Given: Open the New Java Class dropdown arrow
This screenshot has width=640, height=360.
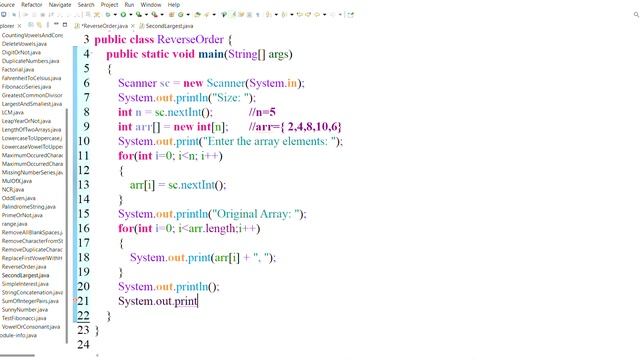Looking at the screenshot, I should [x=188, y=15].
